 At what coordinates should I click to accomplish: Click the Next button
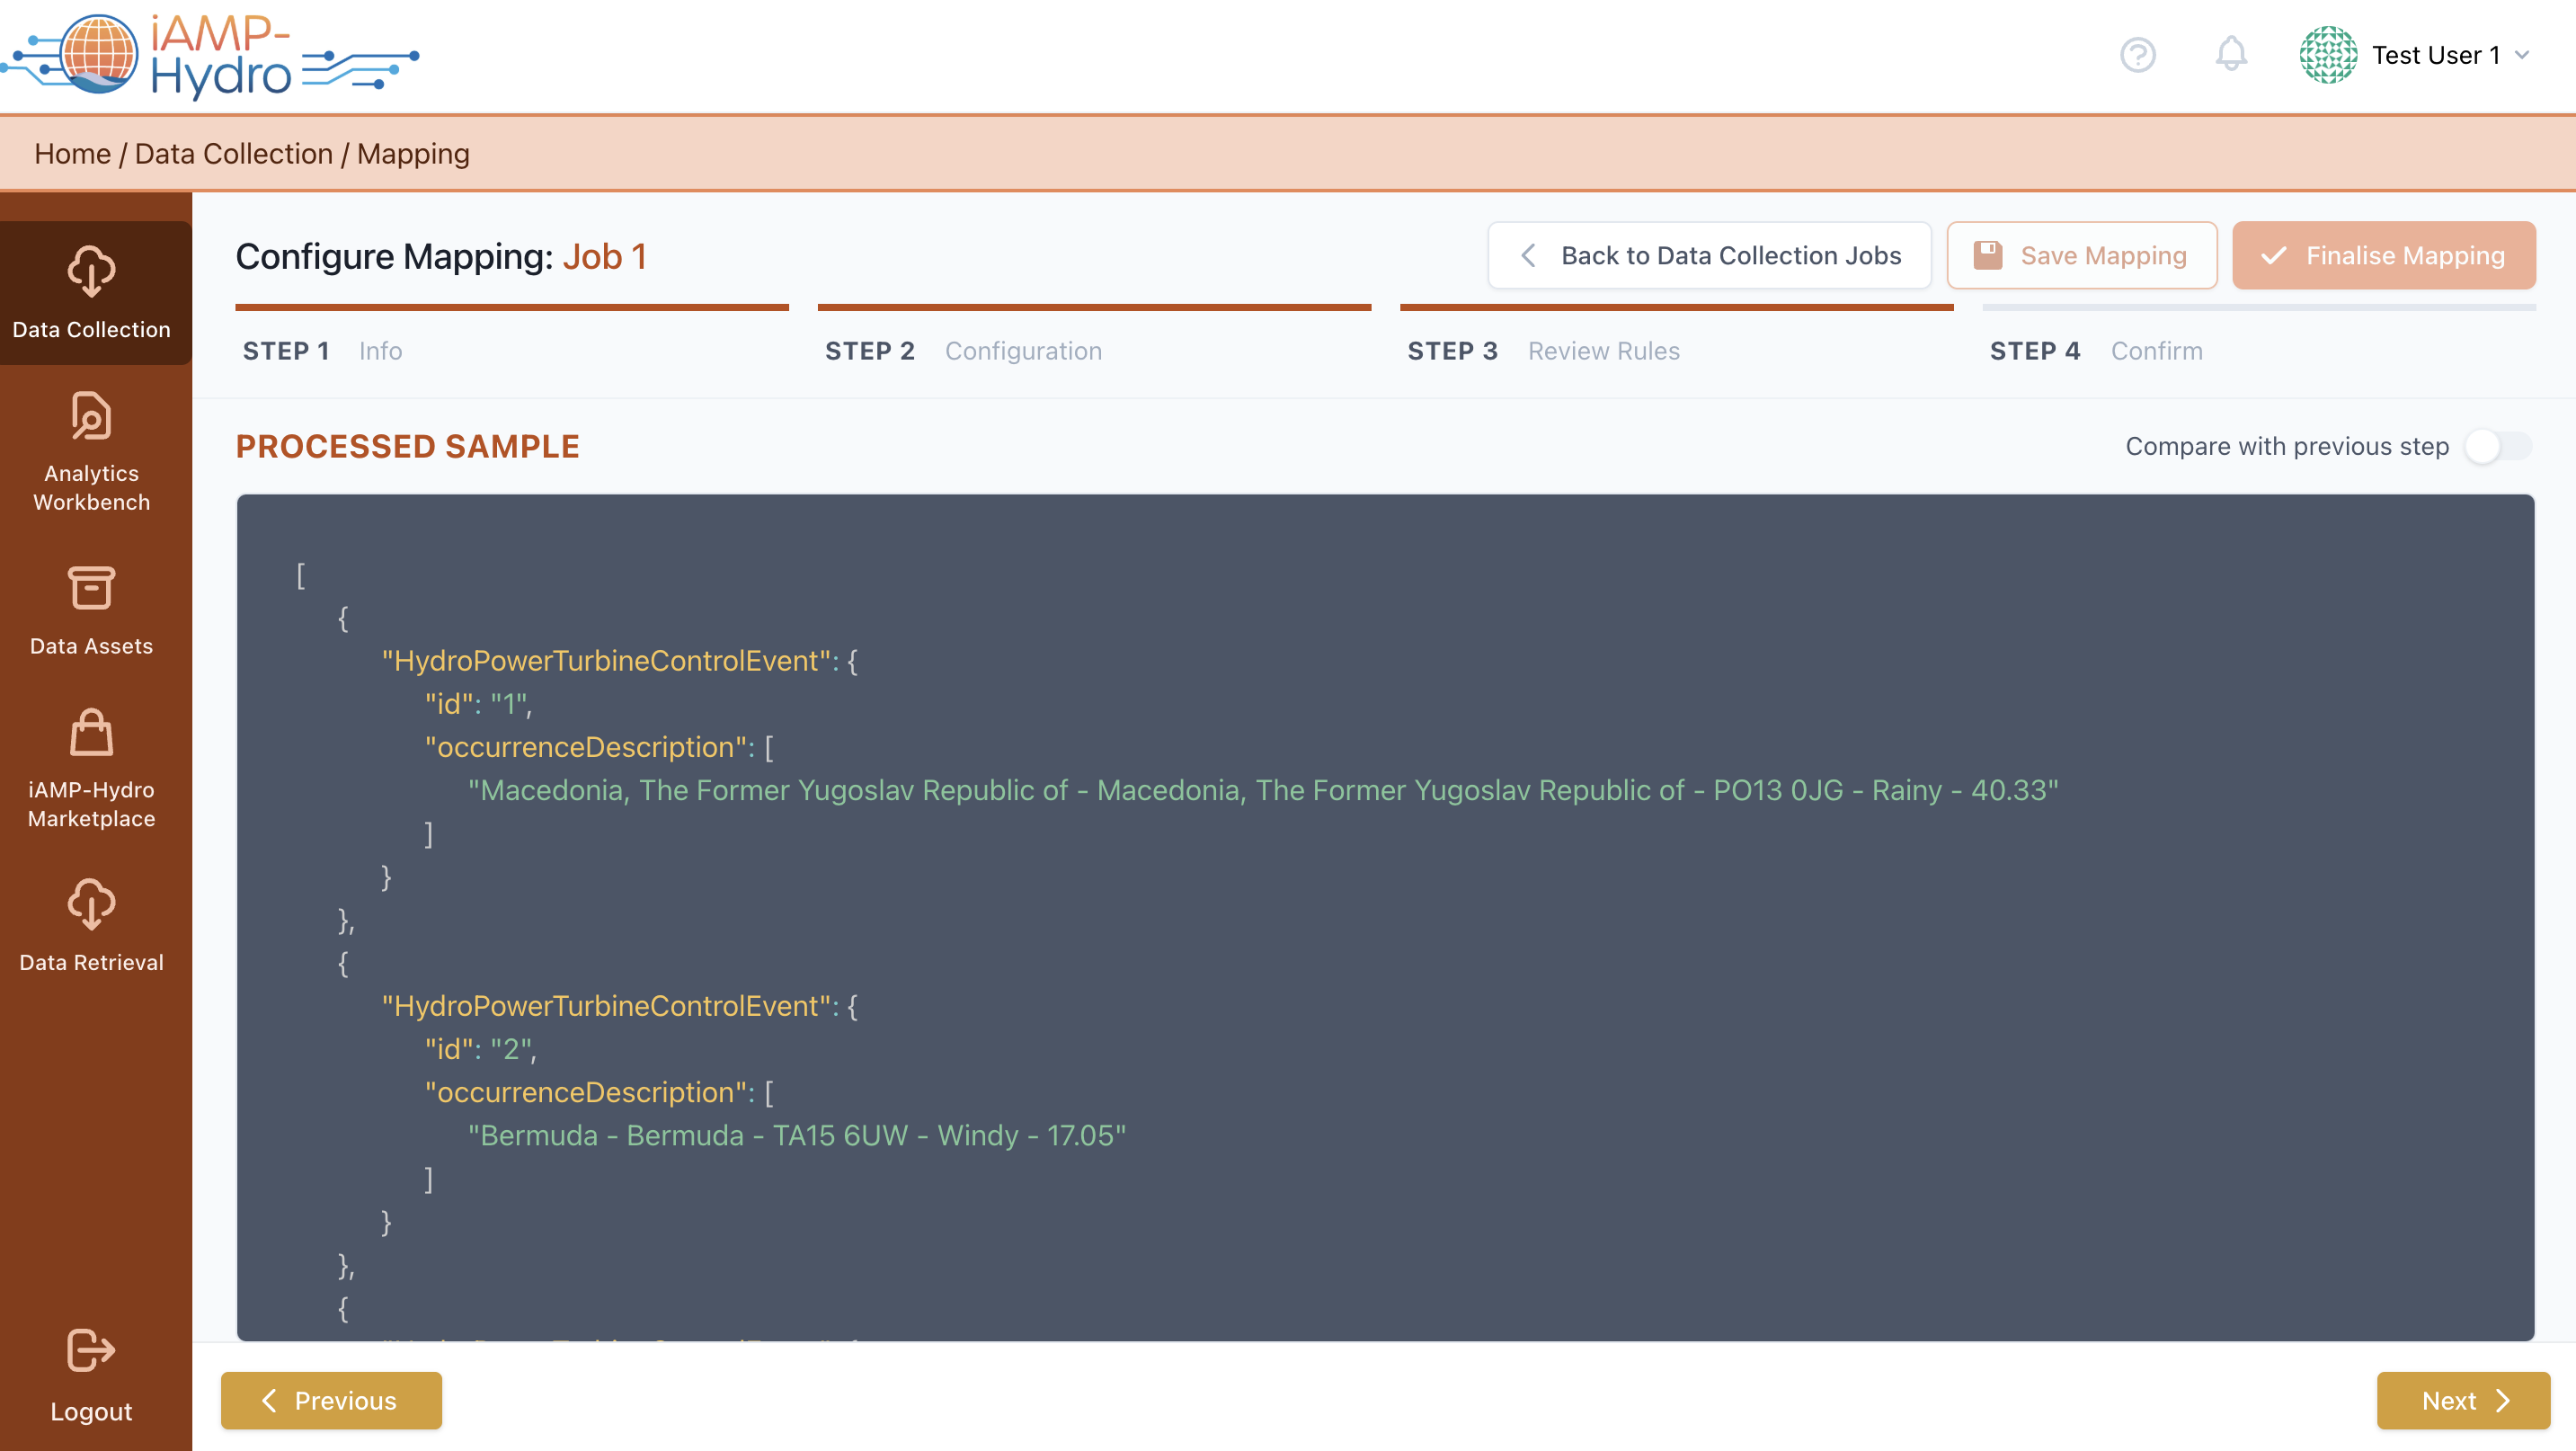pos(2462,1400)
